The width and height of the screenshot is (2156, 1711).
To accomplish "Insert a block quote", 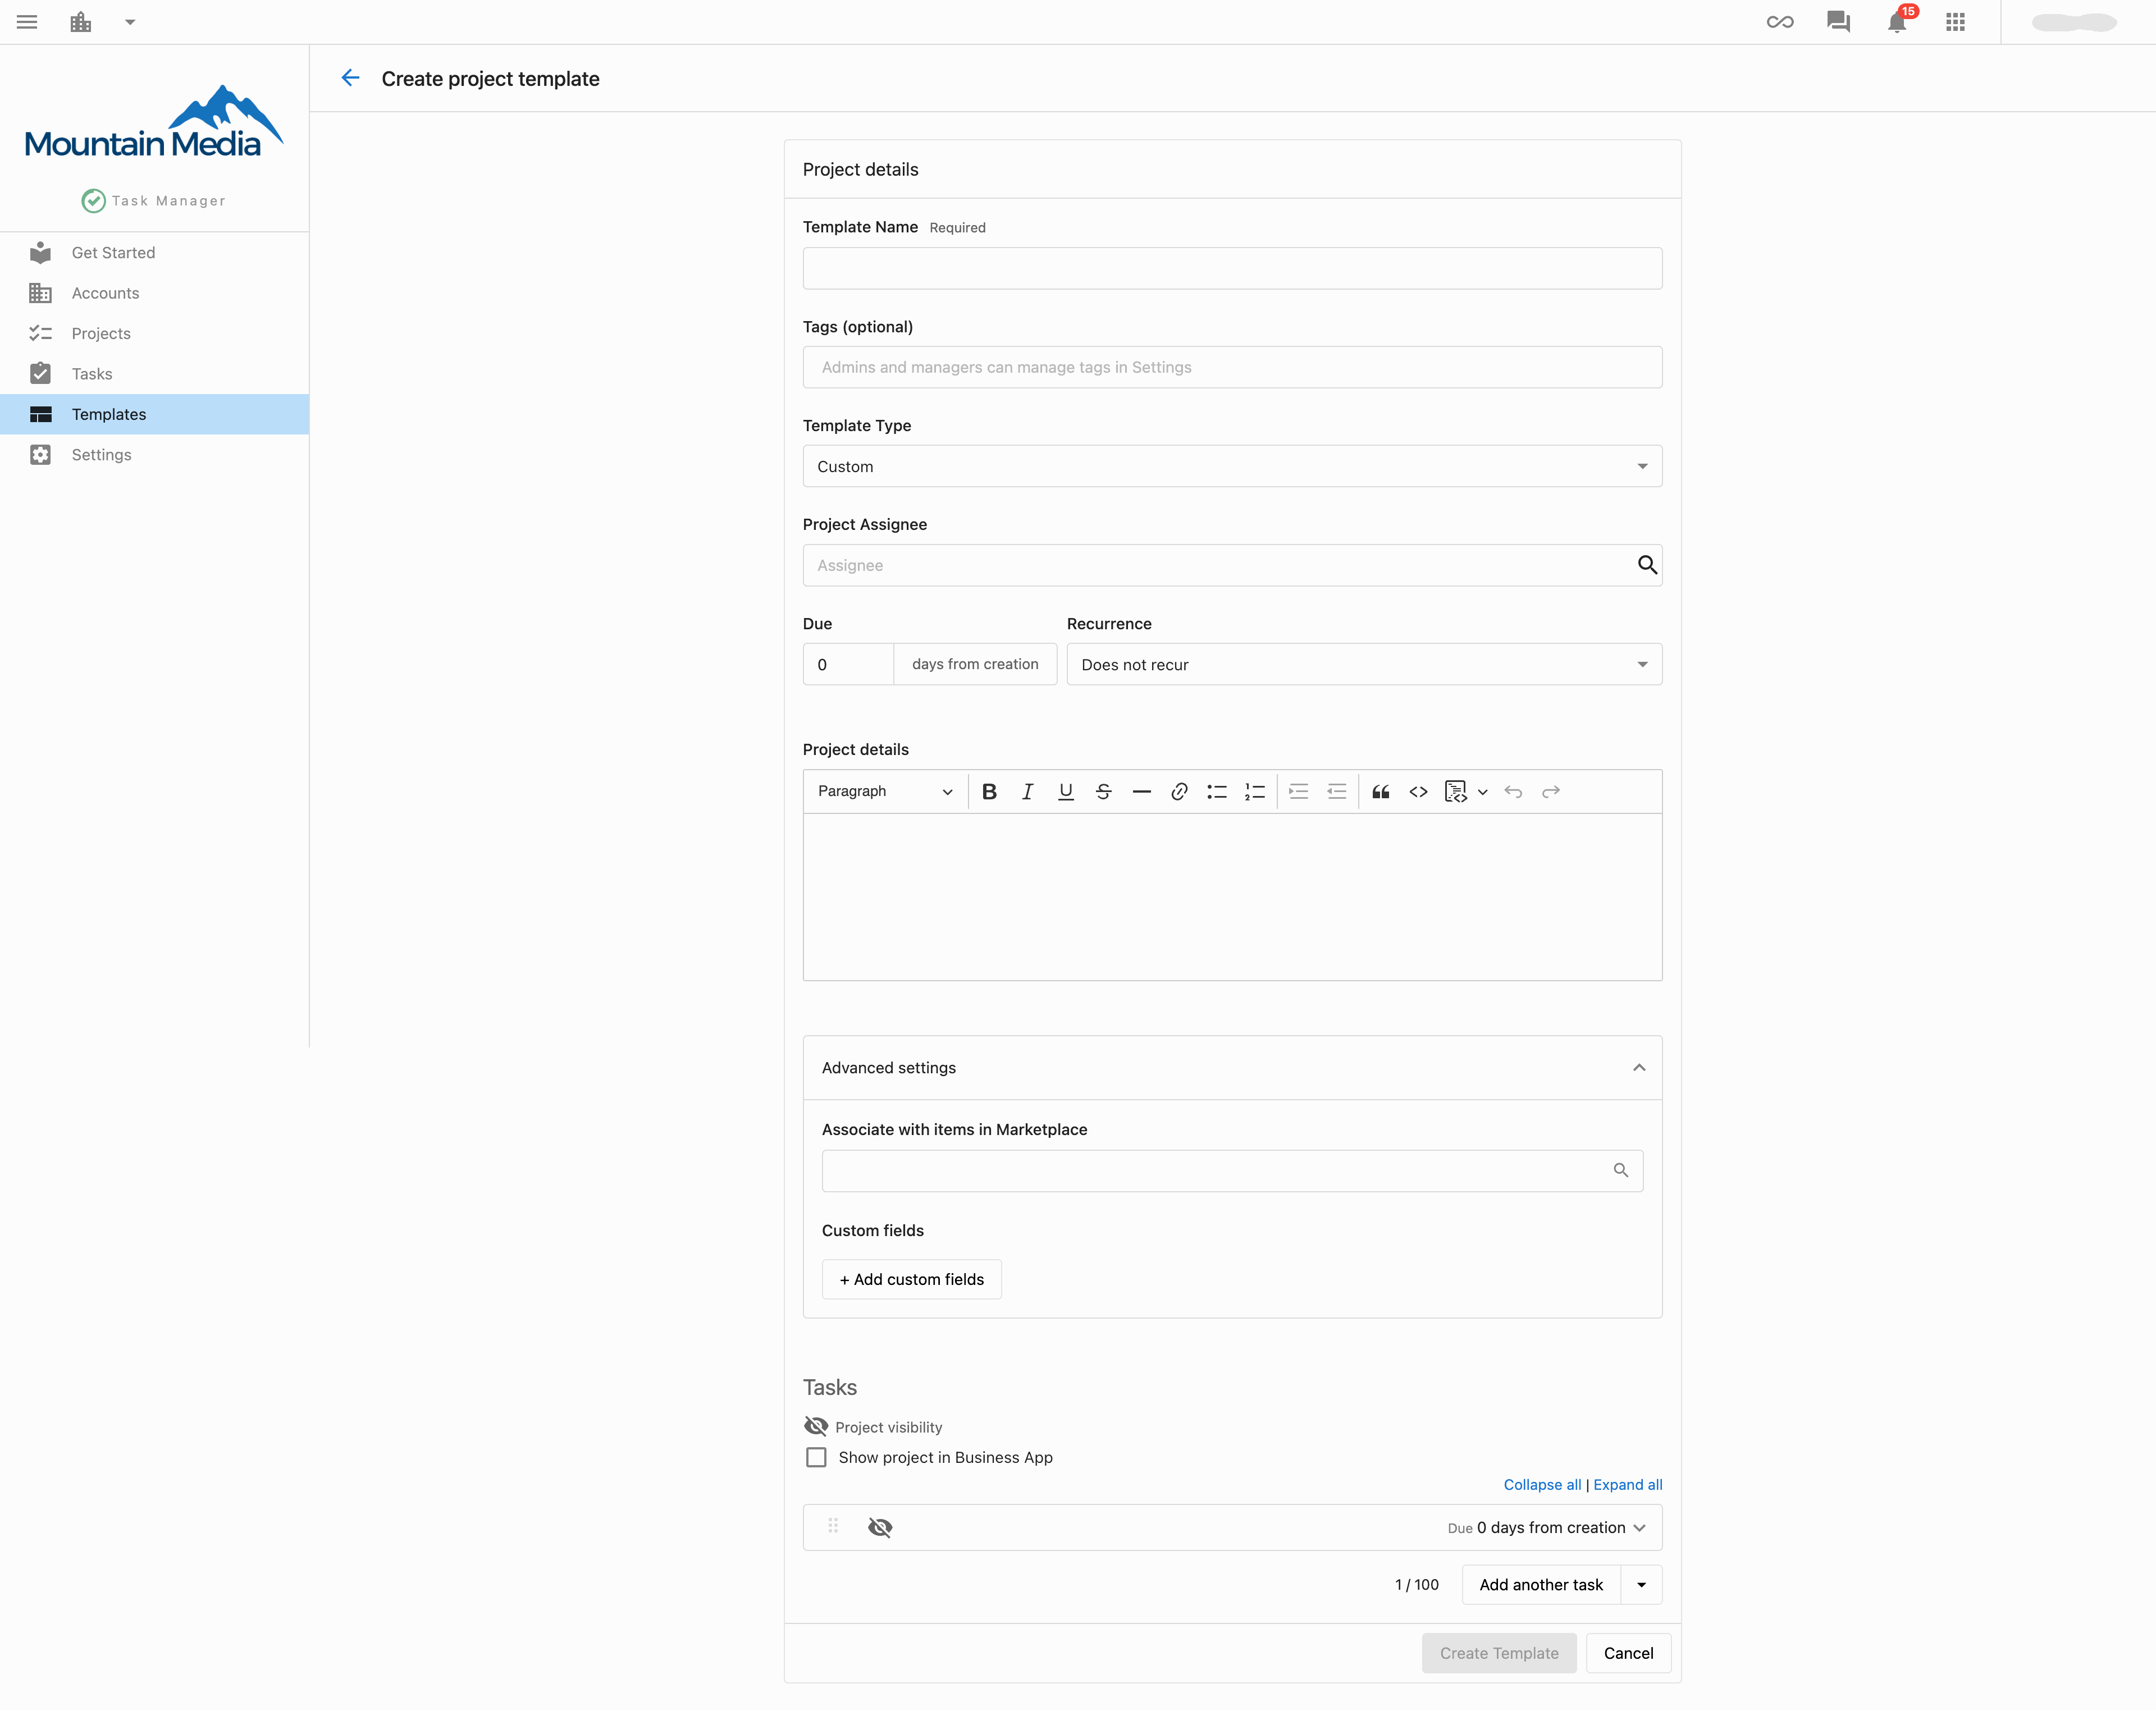I will pyautogui.click(x=1381, y=791).
